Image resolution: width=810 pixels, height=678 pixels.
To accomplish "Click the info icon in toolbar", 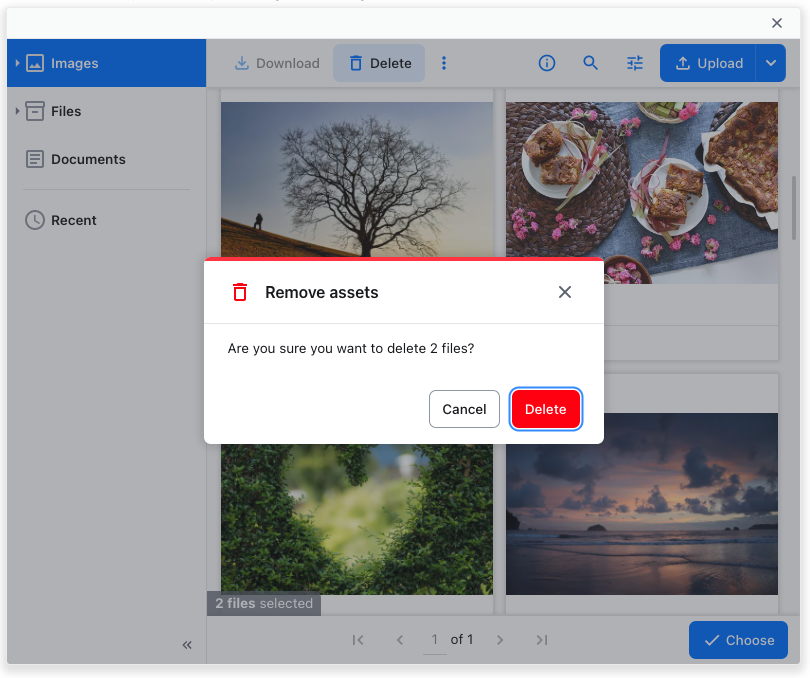I will [547, 63].
